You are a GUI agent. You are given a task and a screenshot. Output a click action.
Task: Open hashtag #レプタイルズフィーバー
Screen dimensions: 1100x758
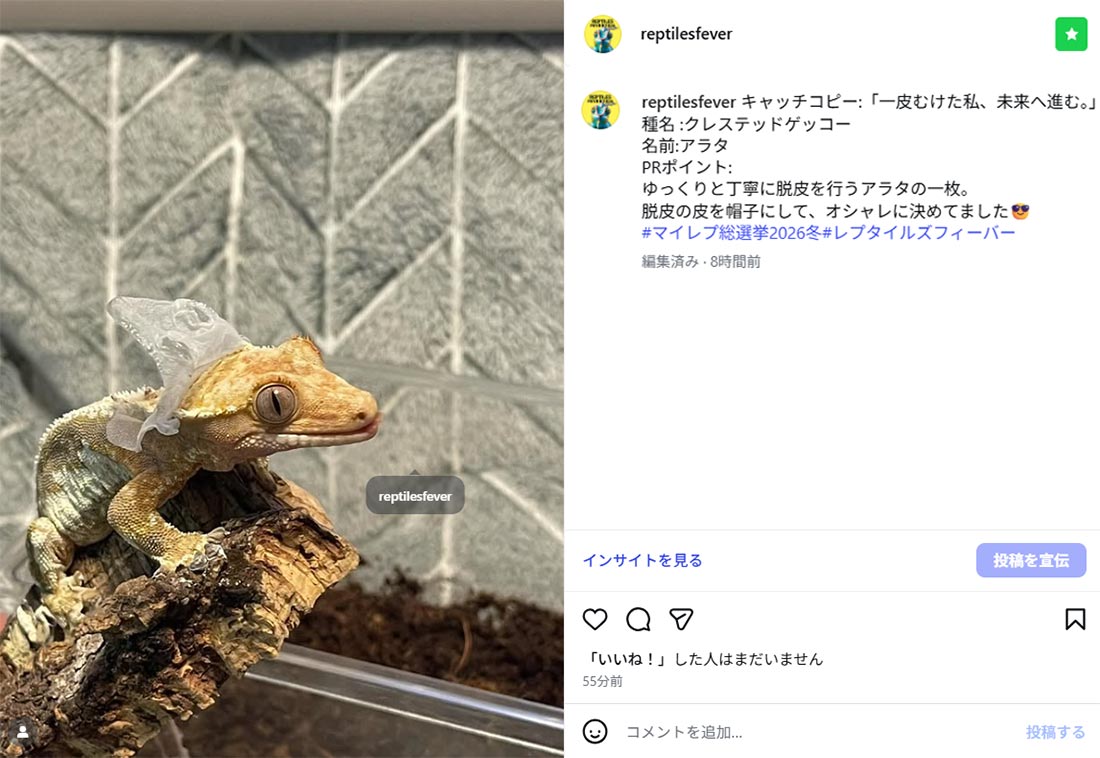[918, 232]
